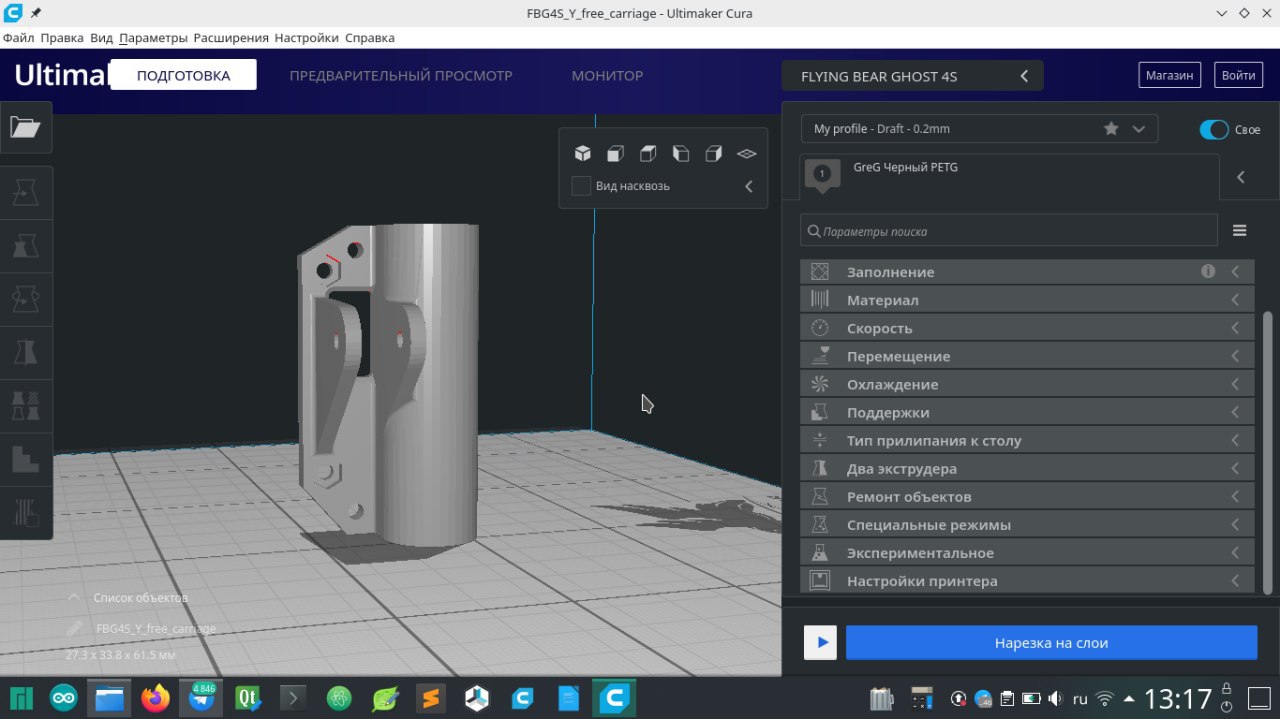Switch to МОНИТОР tab
This screenshot has width=1280, height=719.
coord(607,75)
